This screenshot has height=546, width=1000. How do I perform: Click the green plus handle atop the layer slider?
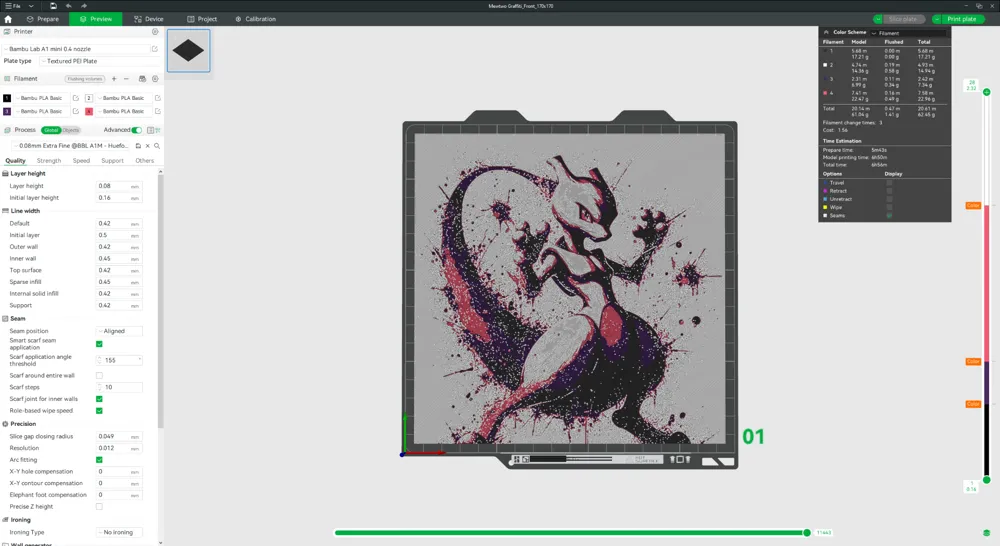point(987,92)
